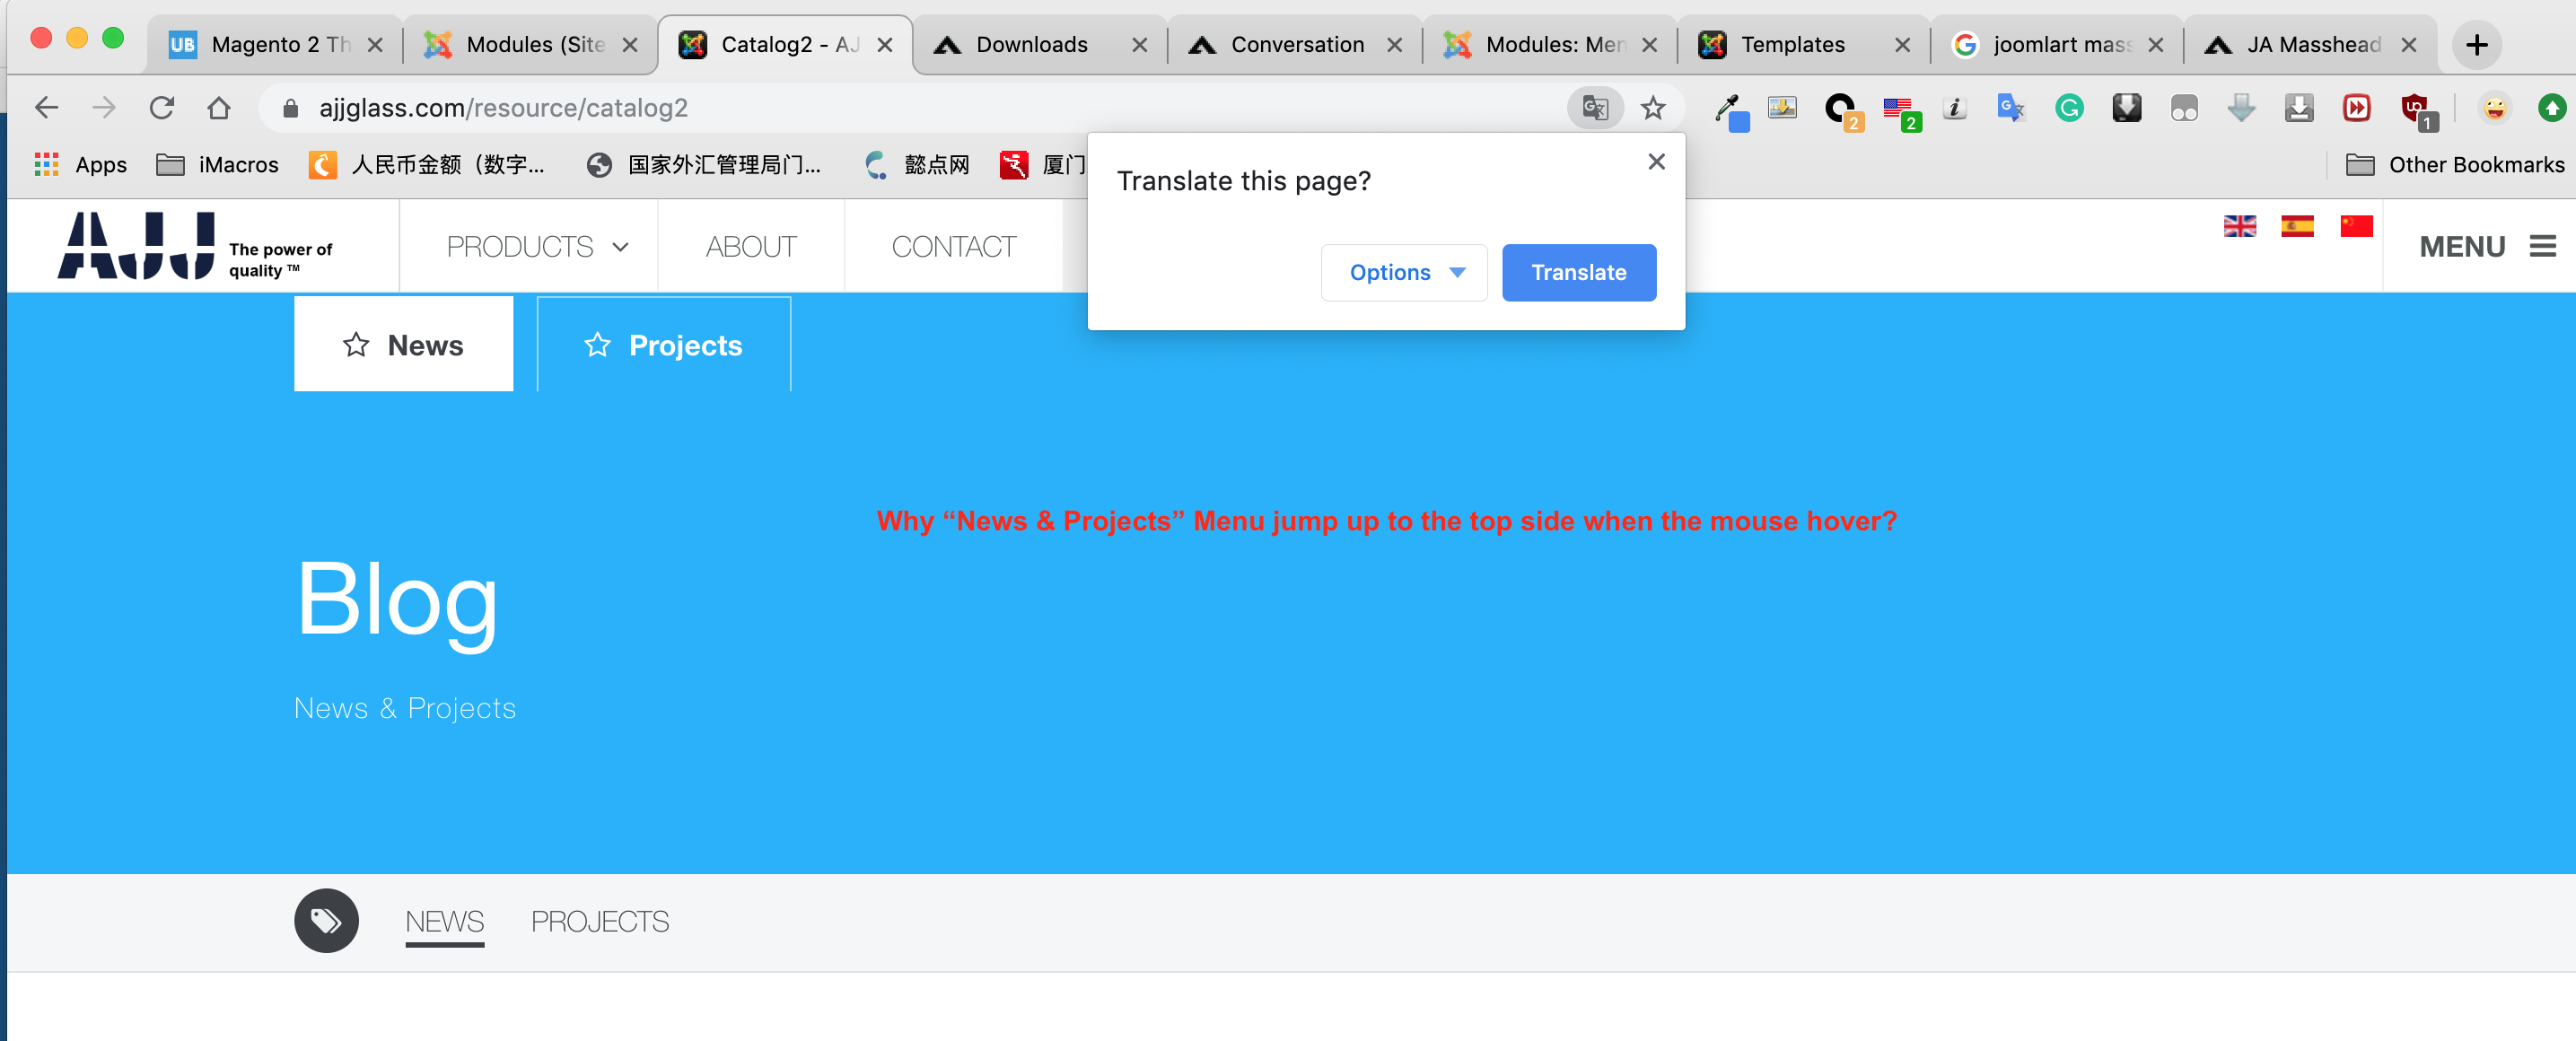The height and width of the screenshot is (1041, 2576).
Task: Switch site language via Spanish flag
Action: pyautogui.click(x=2297, y=227)
